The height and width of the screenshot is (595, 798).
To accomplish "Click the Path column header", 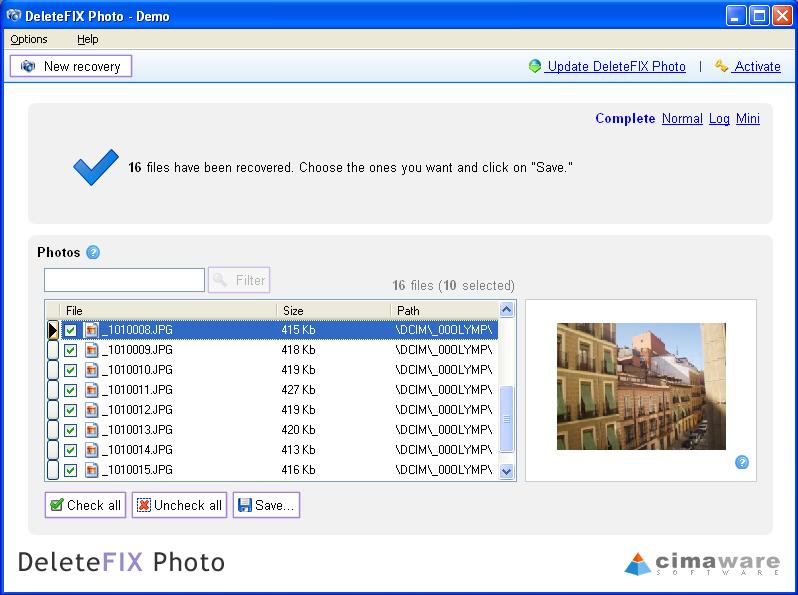I will click(x=444, y=310).
